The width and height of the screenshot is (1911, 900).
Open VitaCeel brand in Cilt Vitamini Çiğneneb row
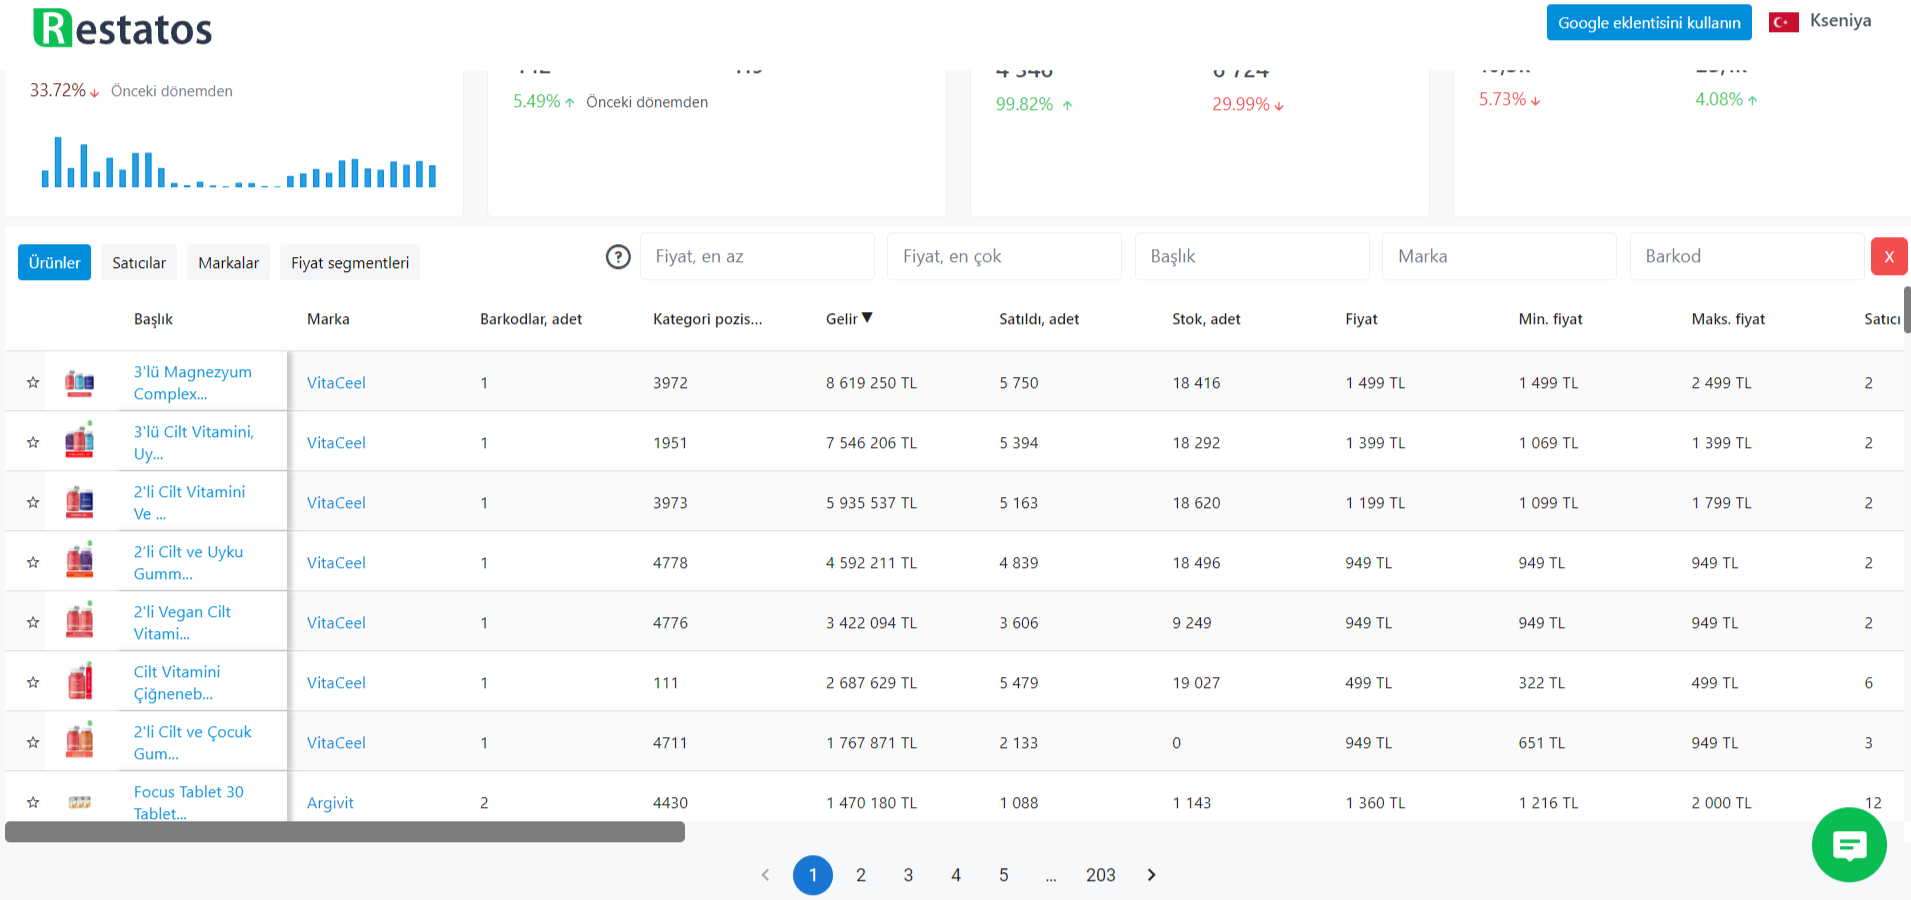pyautogui.click(x=336, y=683)
